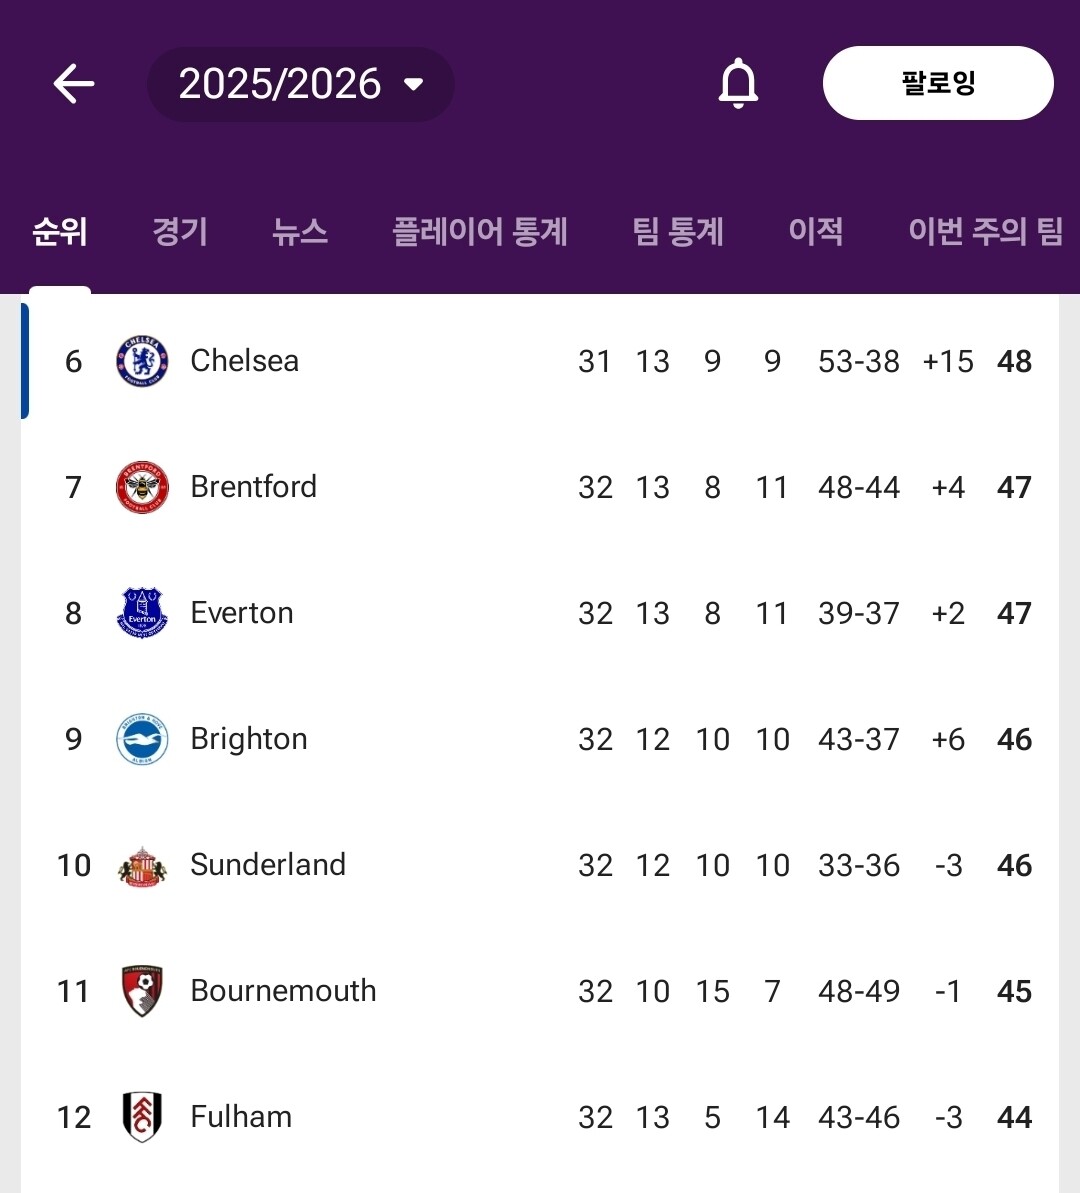Open the Chelsea team name link

(245, 361)
